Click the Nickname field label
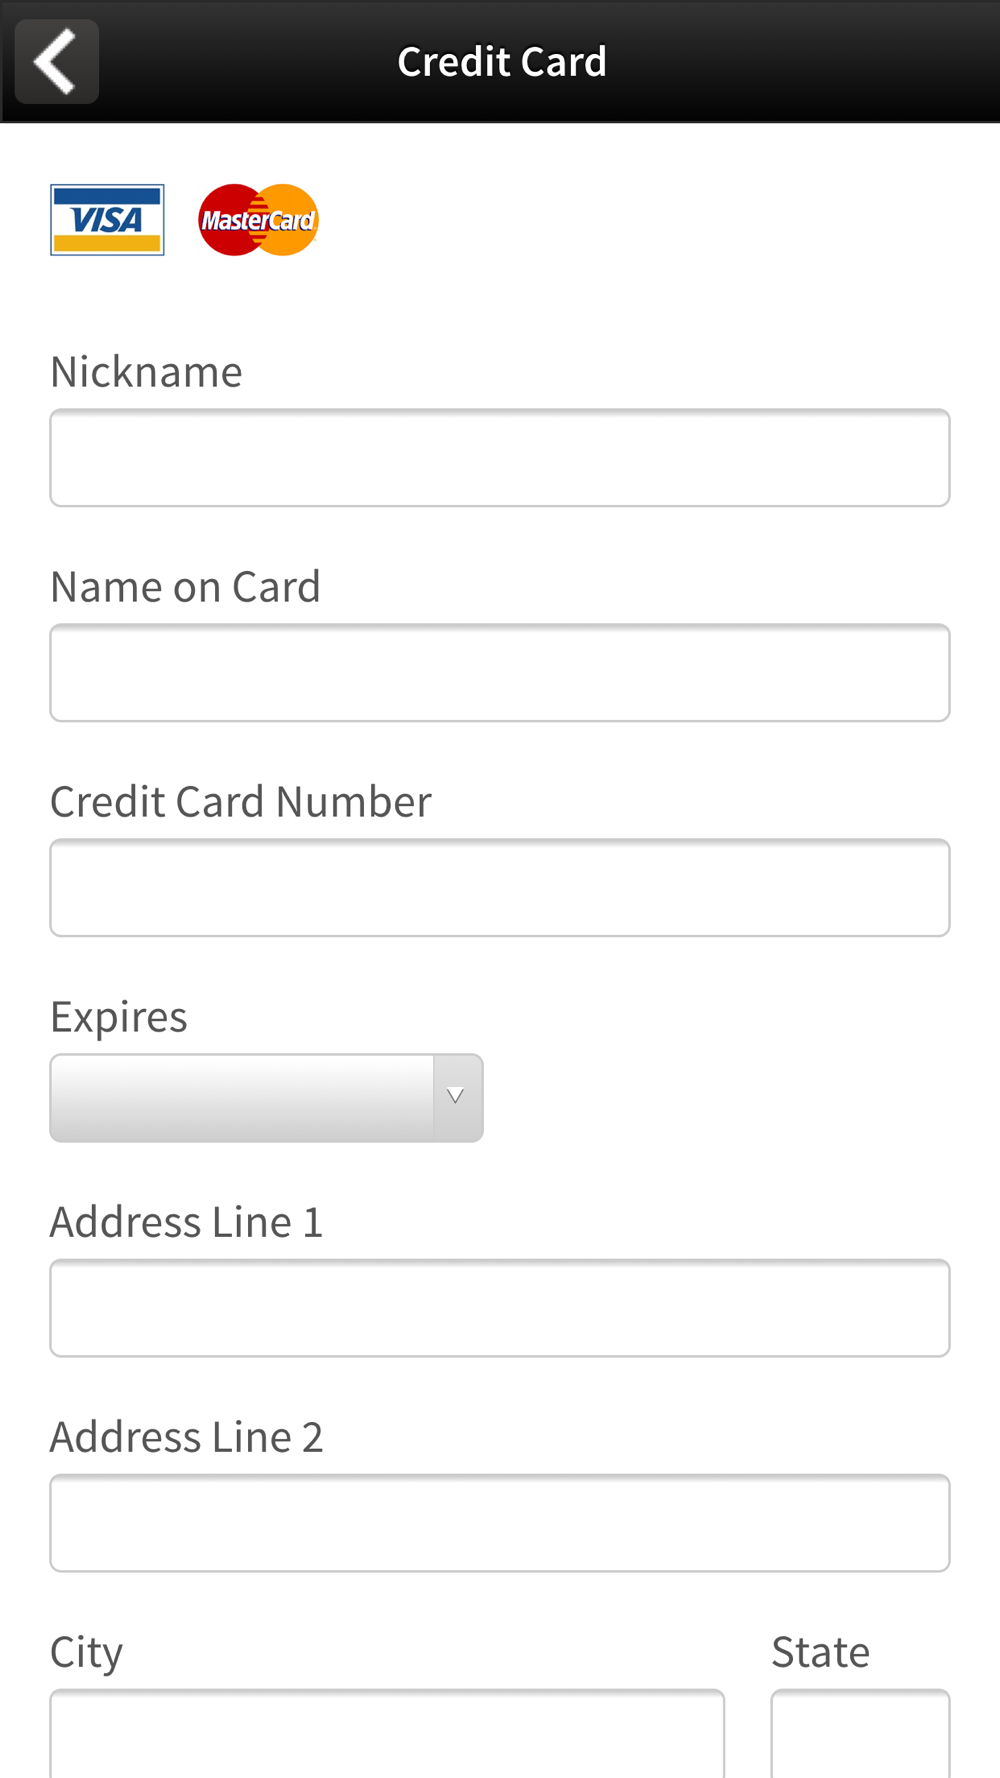The height and width of the screenshot is (1778, 1000). [146, 372]
